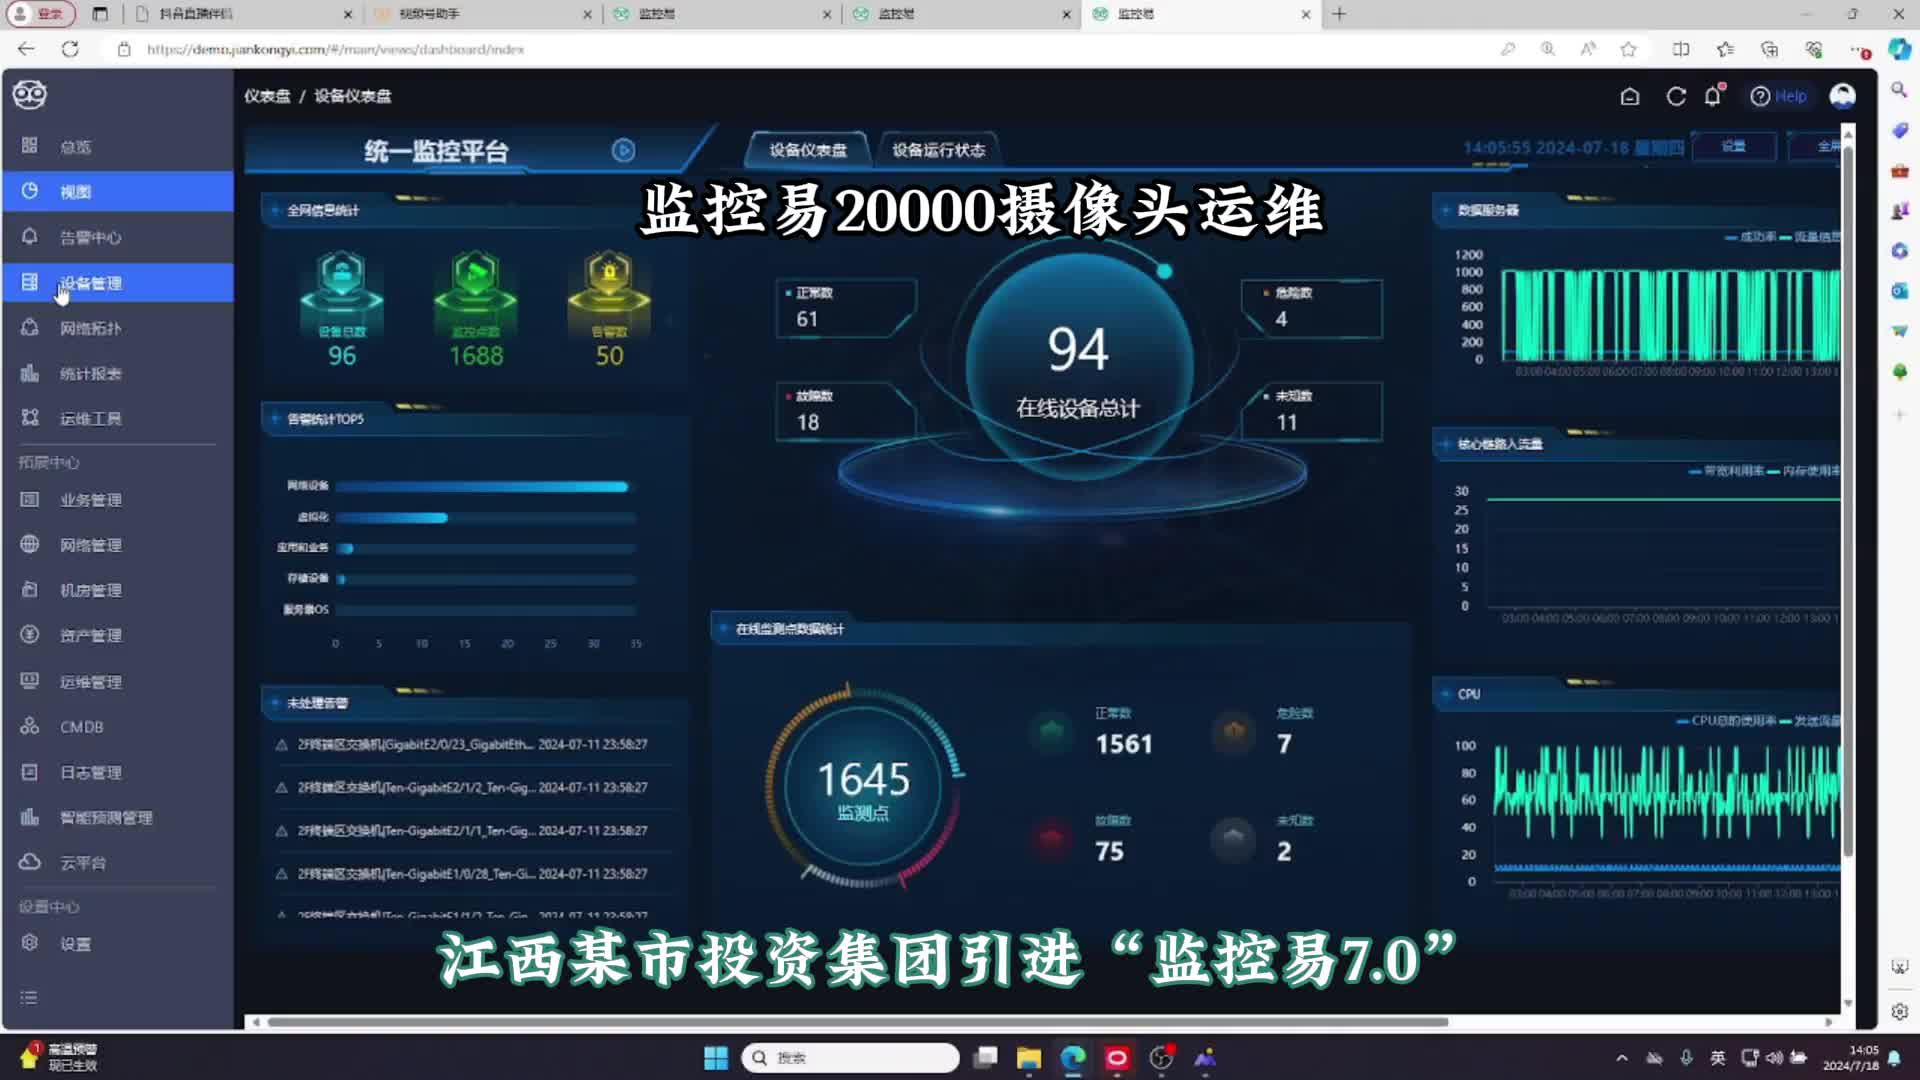Click the 仪表盘 breadcrumb link

coord(267,96)
